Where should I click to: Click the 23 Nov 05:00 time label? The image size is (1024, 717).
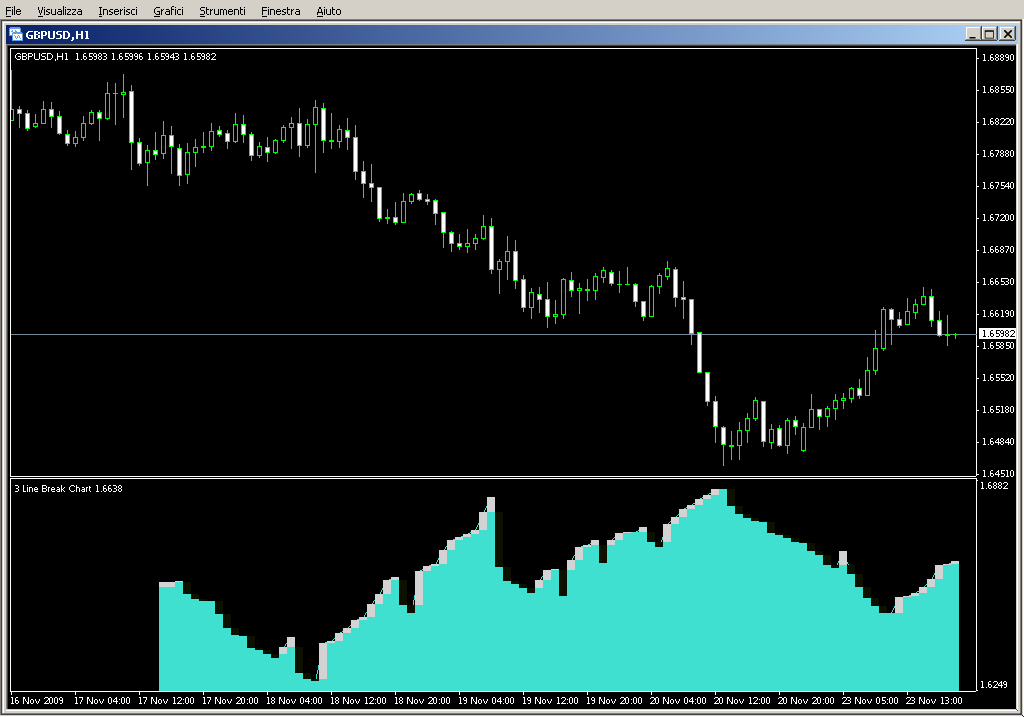click(870, 701)
